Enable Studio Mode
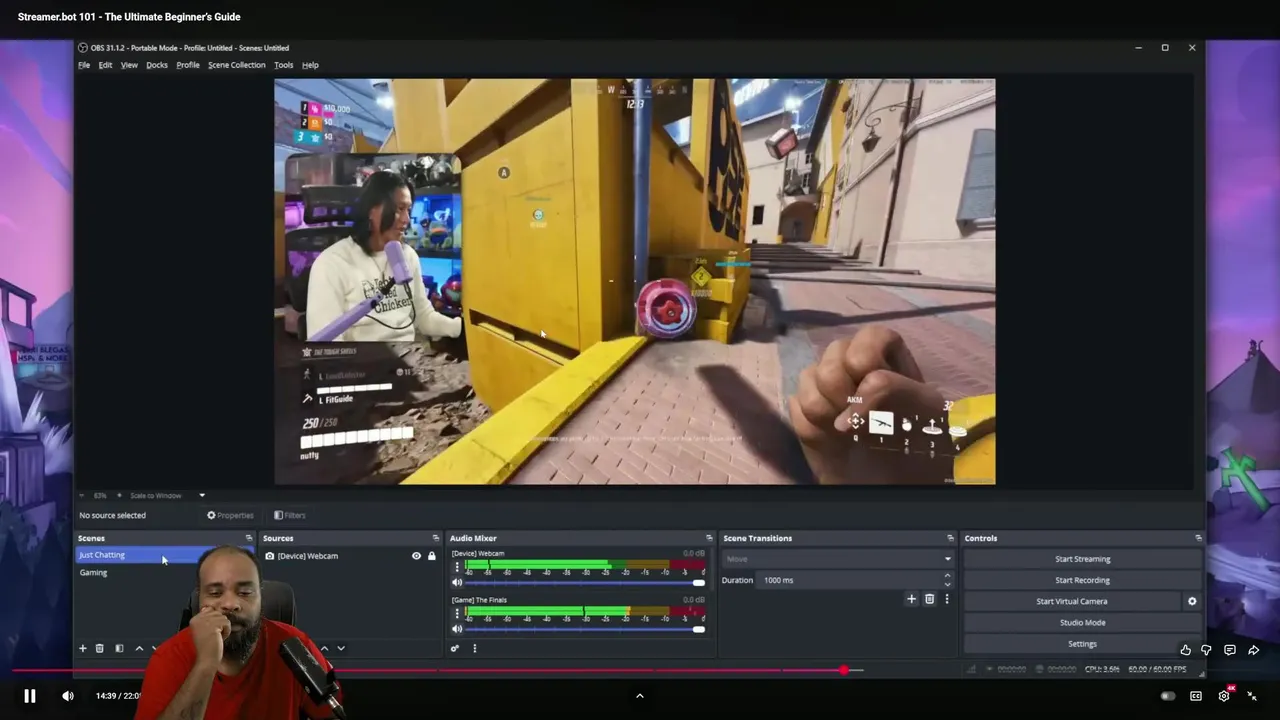 [1082, 622]
